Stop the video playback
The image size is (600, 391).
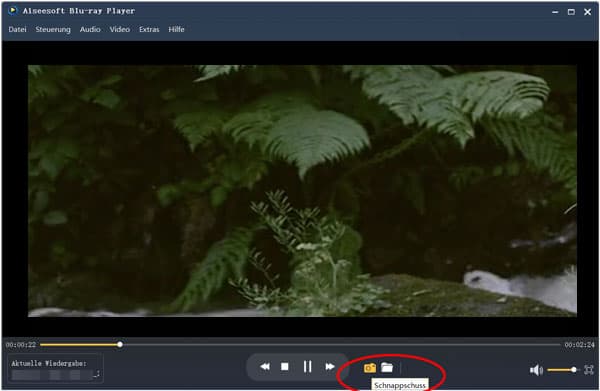pos(285,367)
